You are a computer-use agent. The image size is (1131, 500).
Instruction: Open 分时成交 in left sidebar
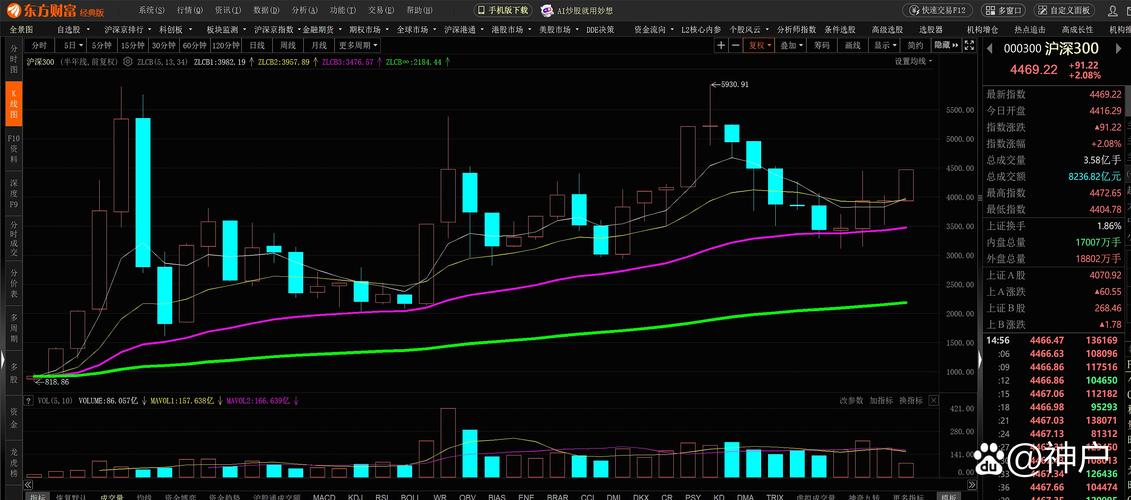pyautogui.click(x=13, y=239)
